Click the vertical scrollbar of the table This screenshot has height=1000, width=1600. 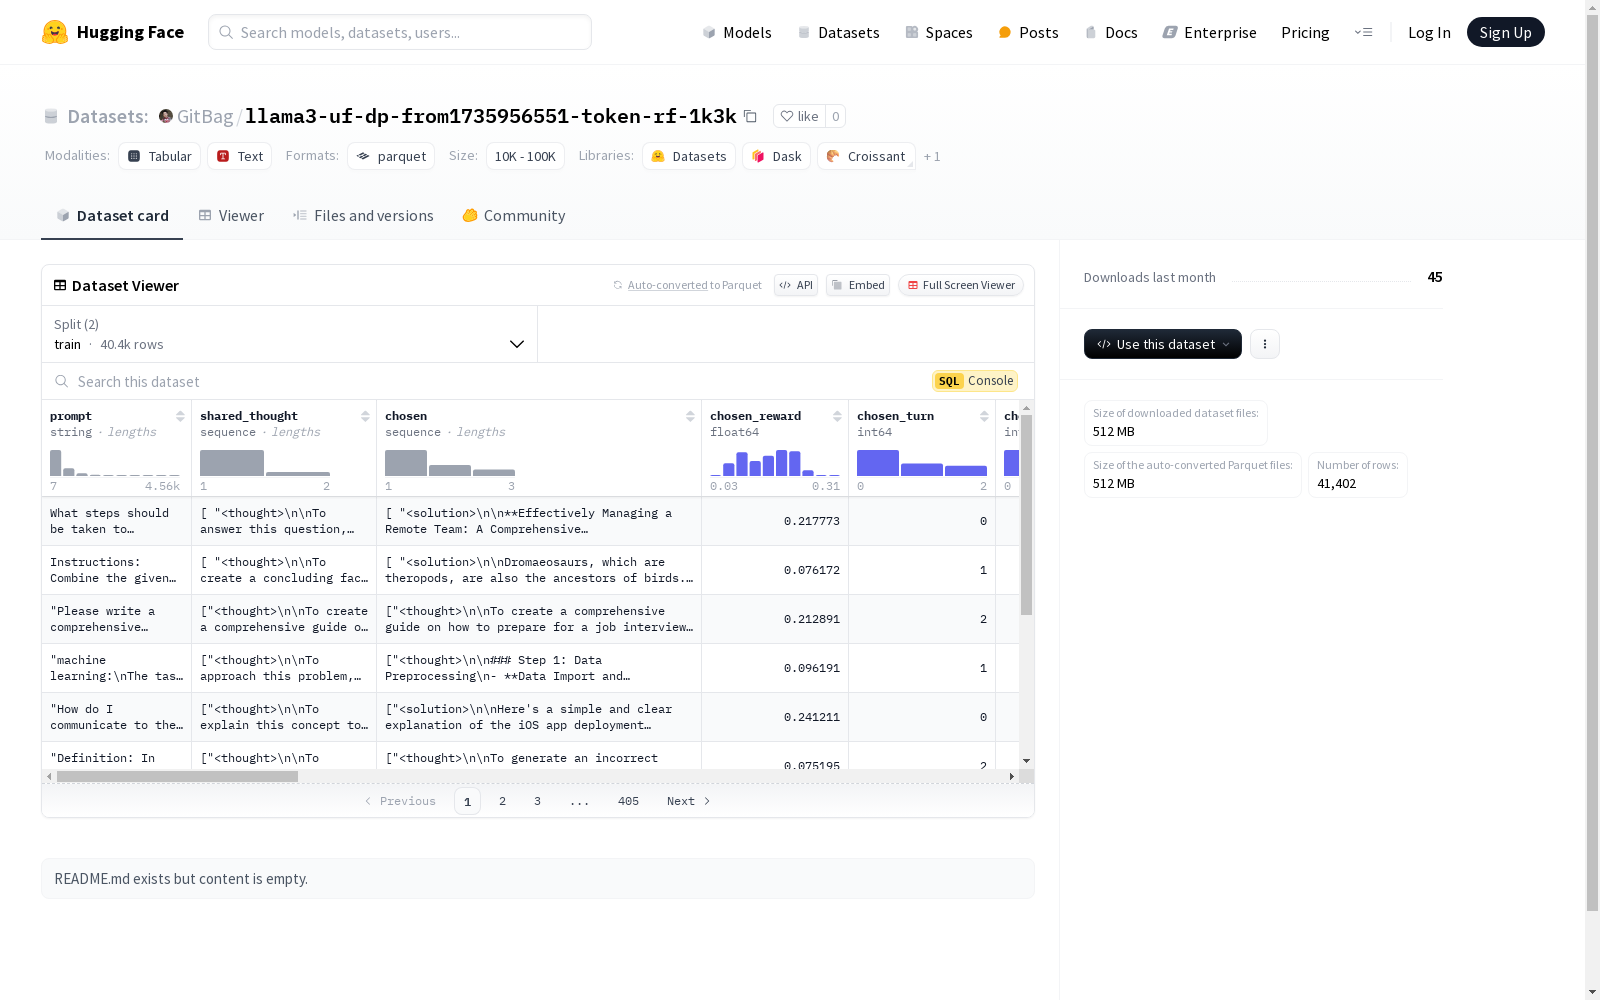(1026, 515)
